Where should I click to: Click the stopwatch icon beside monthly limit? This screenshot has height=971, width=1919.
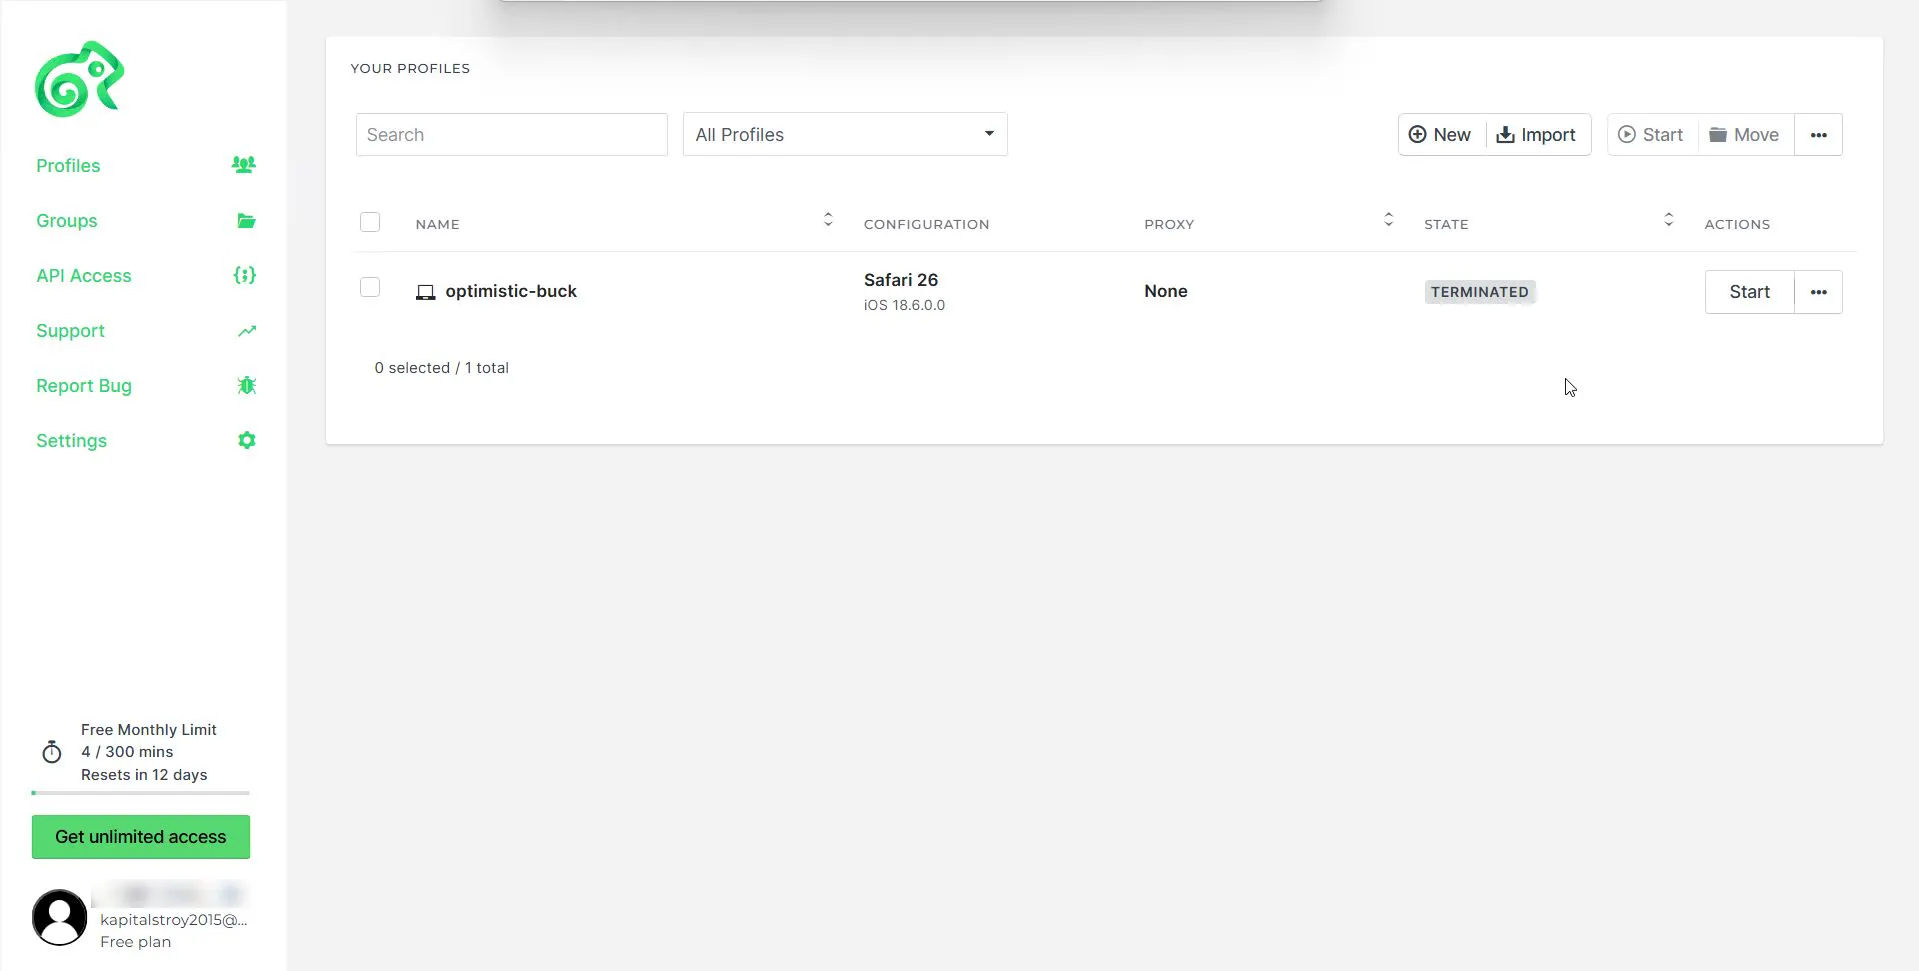tap(52, 752)
